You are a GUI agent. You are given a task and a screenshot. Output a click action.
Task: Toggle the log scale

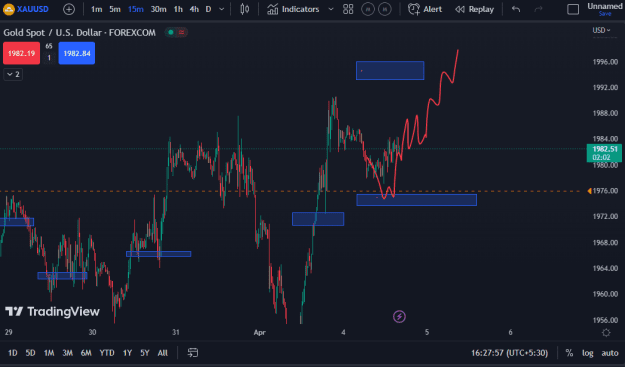point(588,353)
